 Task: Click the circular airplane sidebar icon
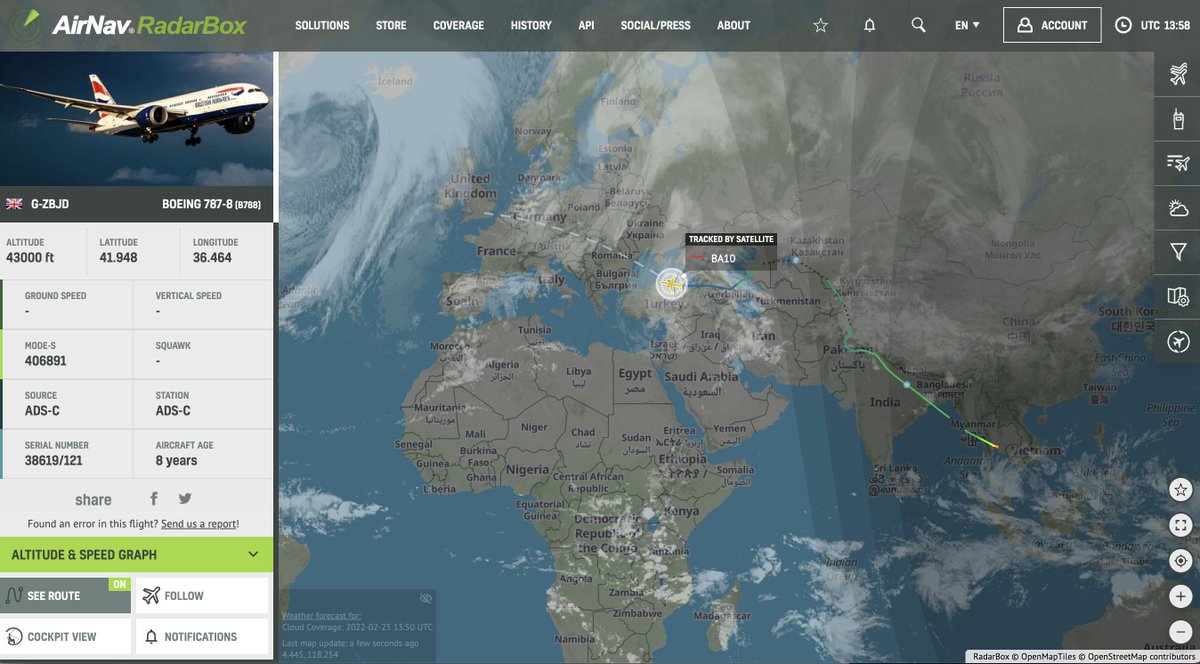coord(1178,342)
